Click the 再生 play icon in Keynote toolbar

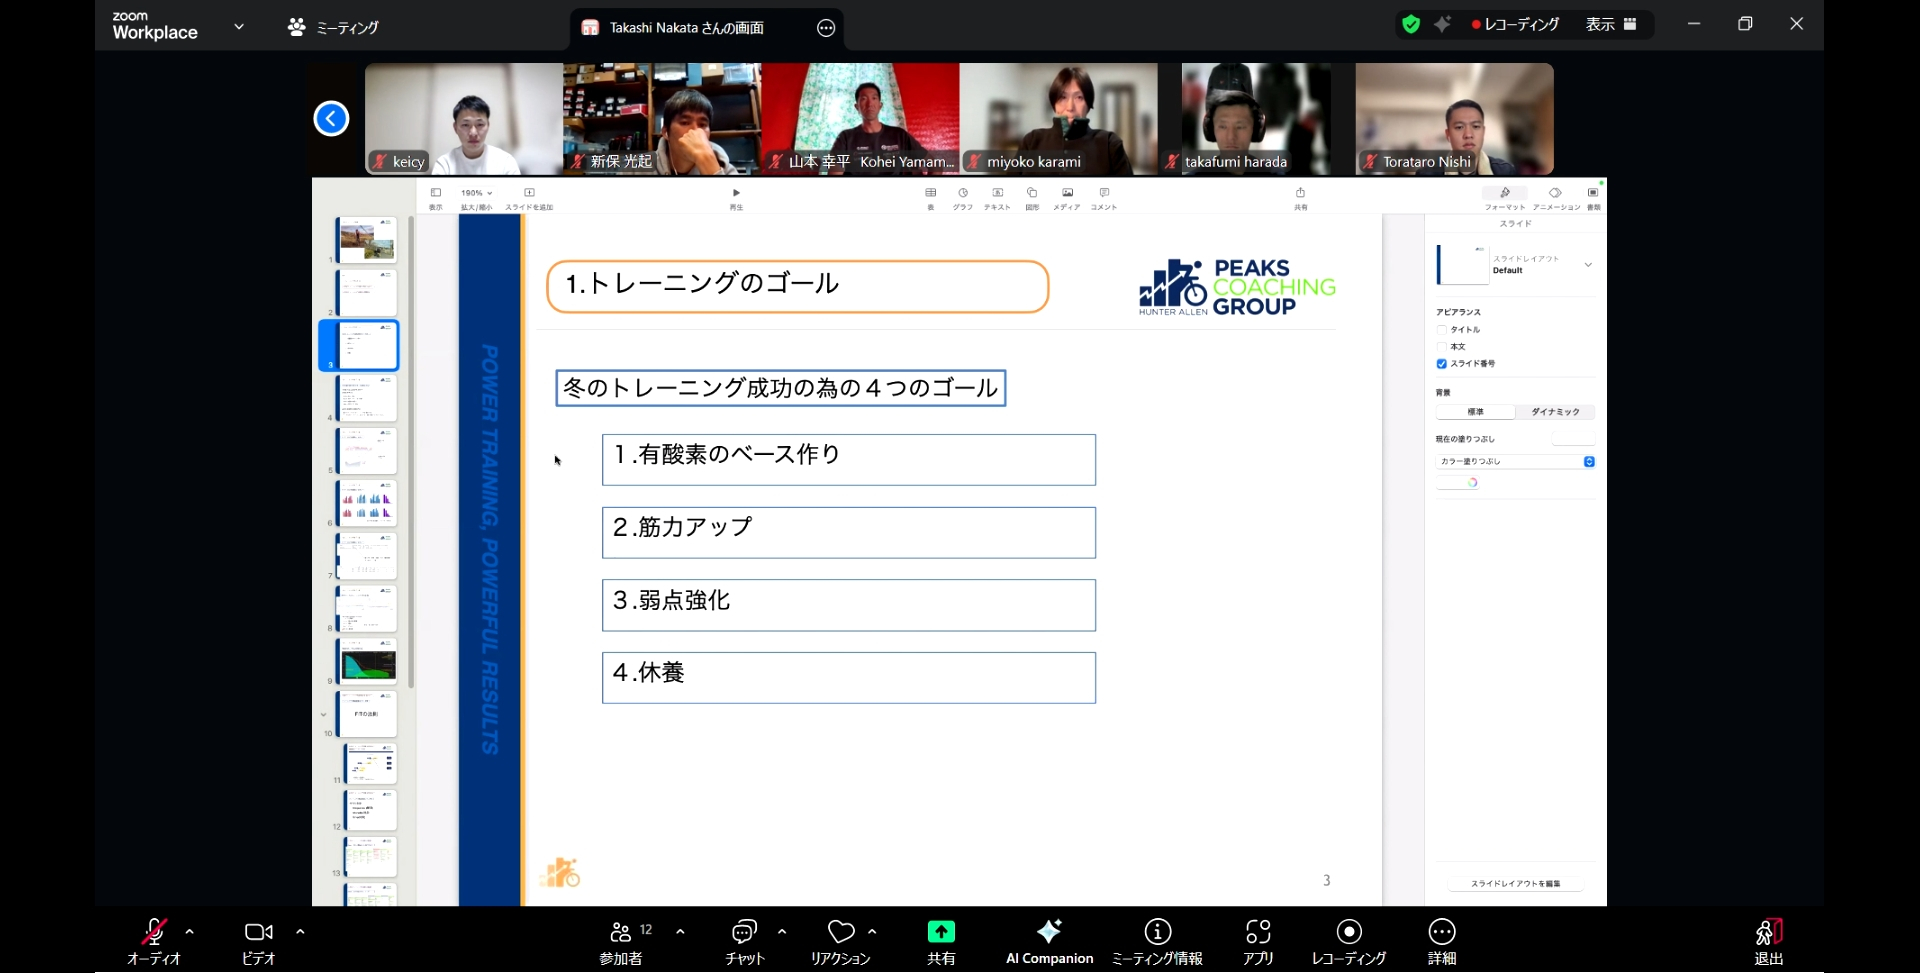[736, 192]
